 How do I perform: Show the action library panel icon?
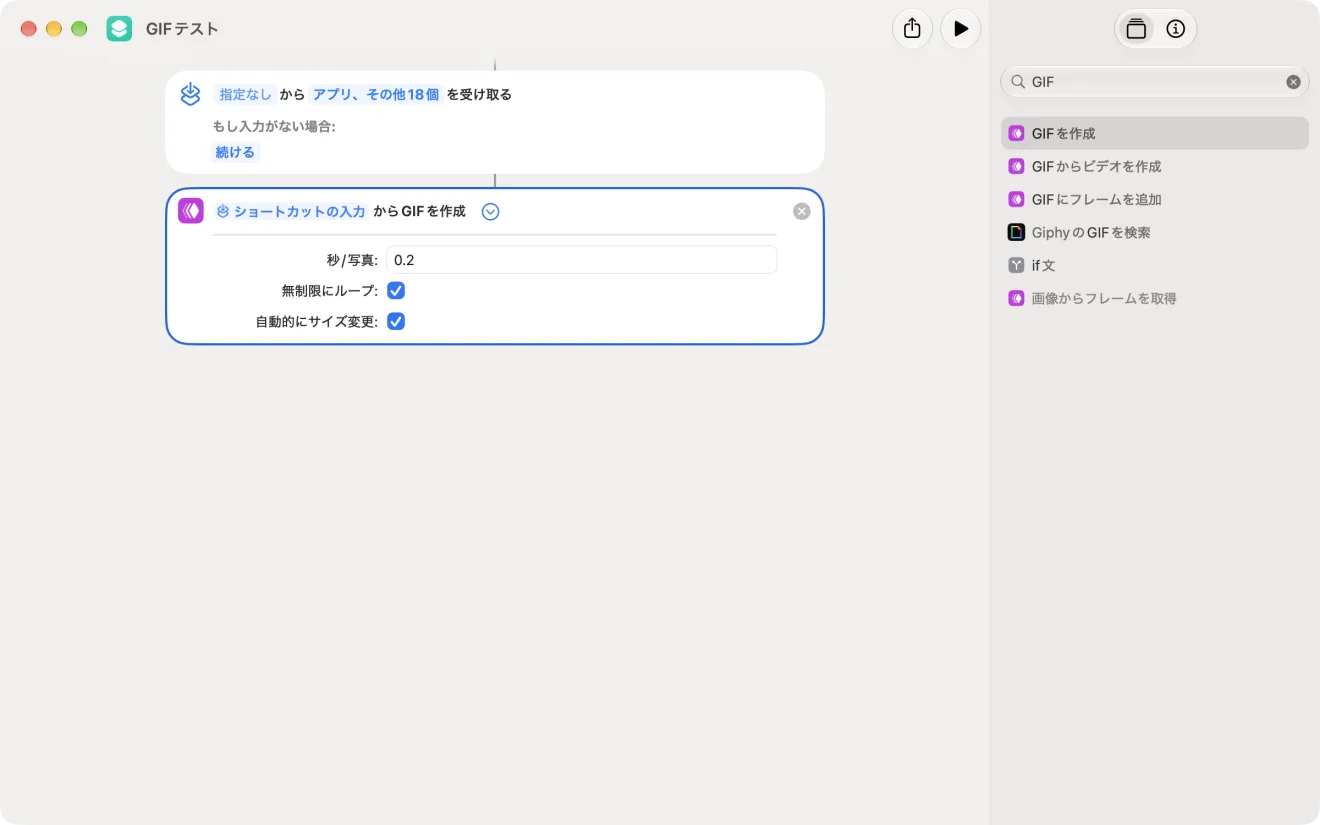1136,29
